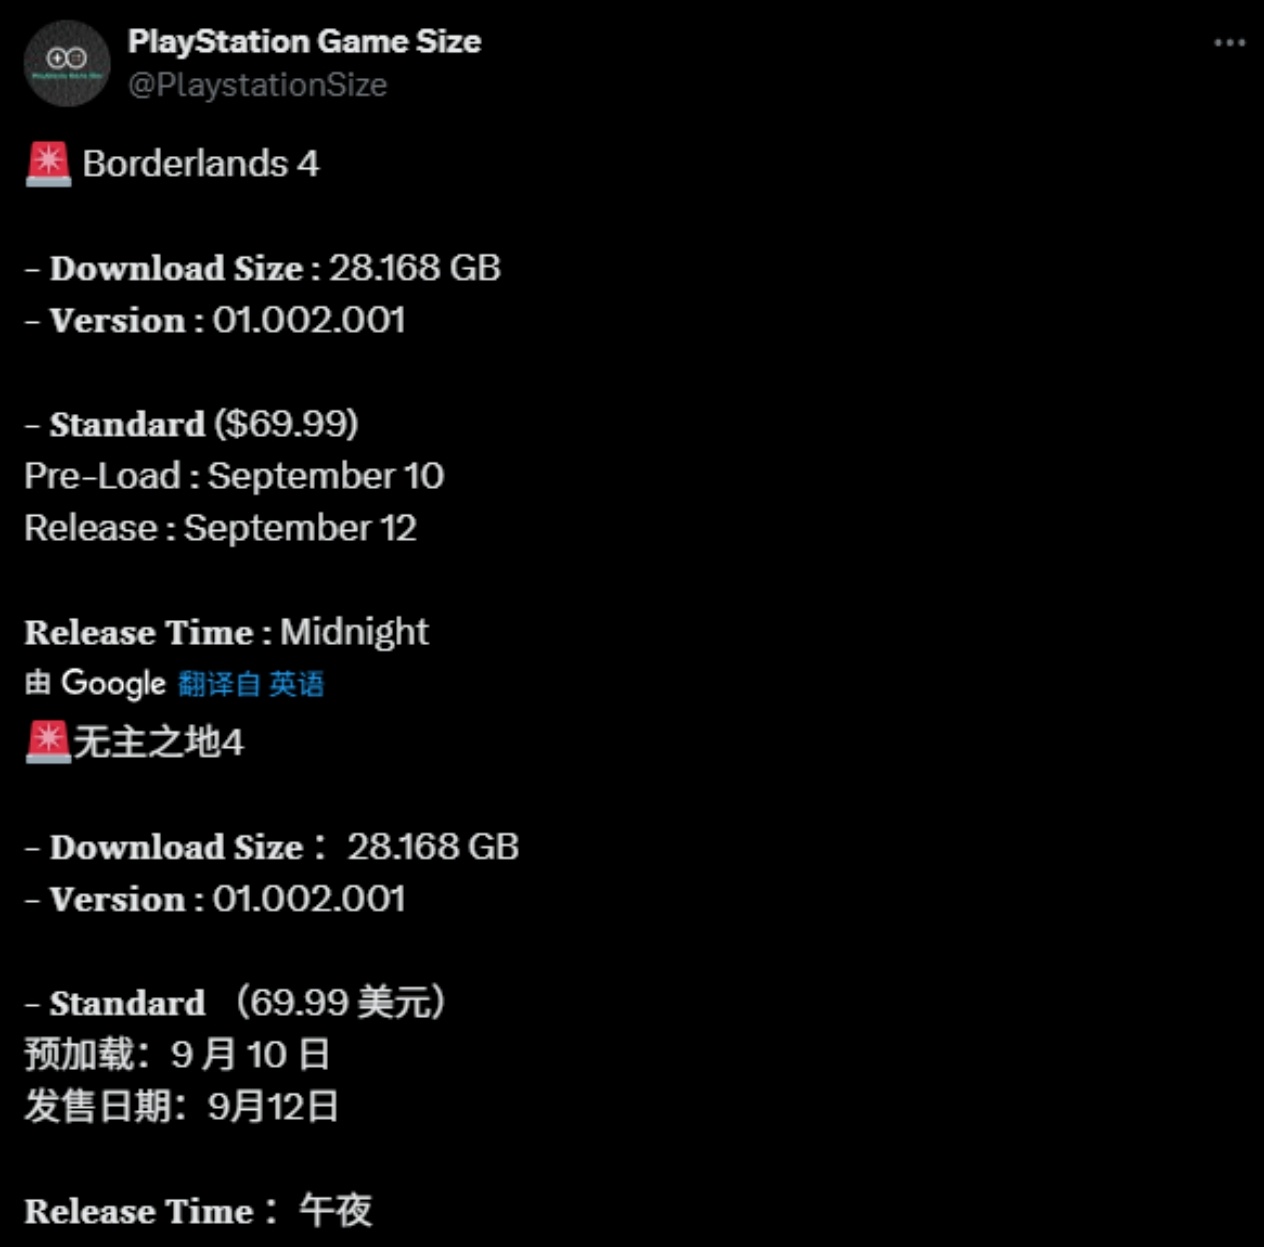Open the PlayStation Game Size profile avatar

pos(67,63)
